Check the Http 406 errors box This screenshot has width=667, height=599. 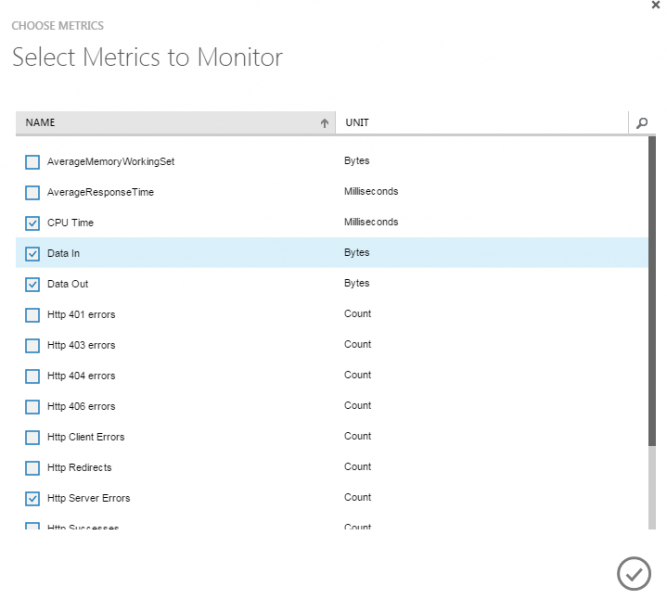[x=32, y=407]
